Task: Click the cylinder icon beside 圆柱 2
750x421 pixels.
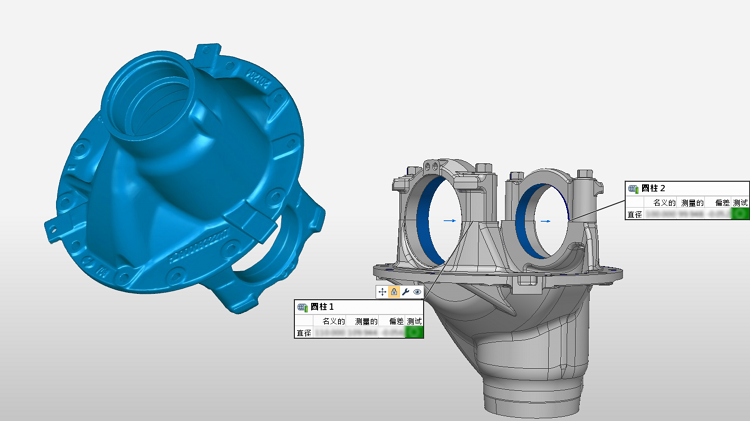Action: tap(633, 188)
